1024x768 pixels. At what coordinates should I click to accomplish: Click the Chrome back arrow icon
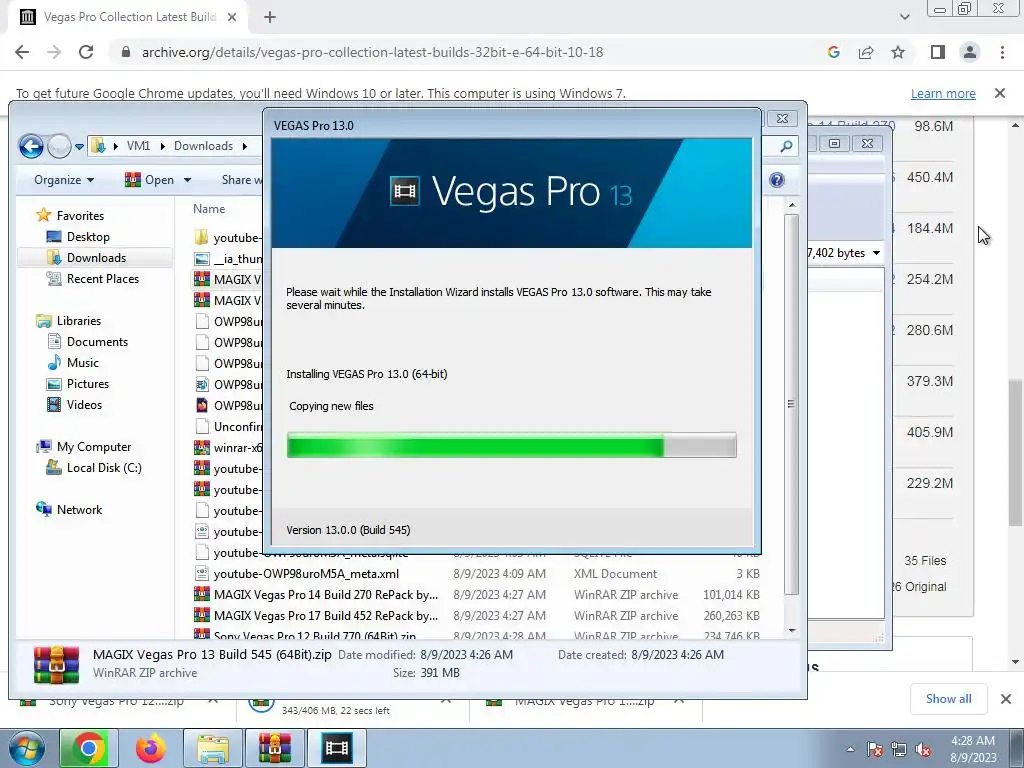pos(22,52)
